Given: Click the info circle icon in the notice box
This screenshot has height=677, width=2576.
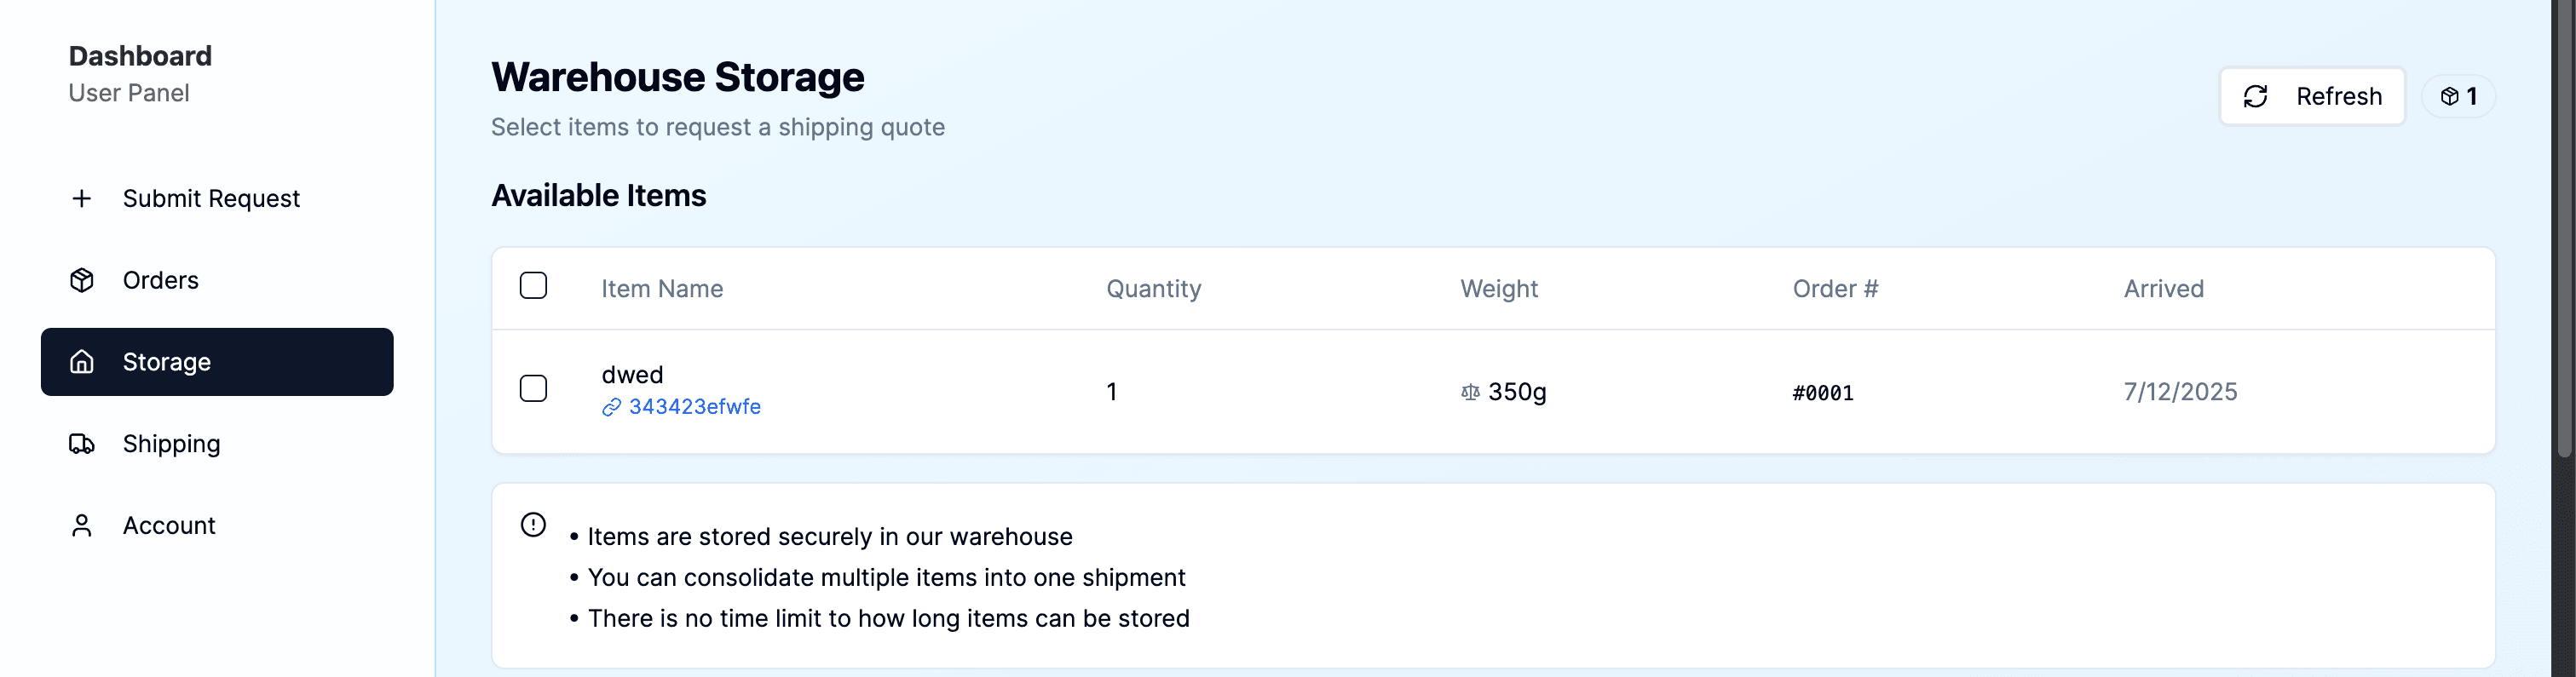Looking at the screenshot, I should tap(532, 524).
